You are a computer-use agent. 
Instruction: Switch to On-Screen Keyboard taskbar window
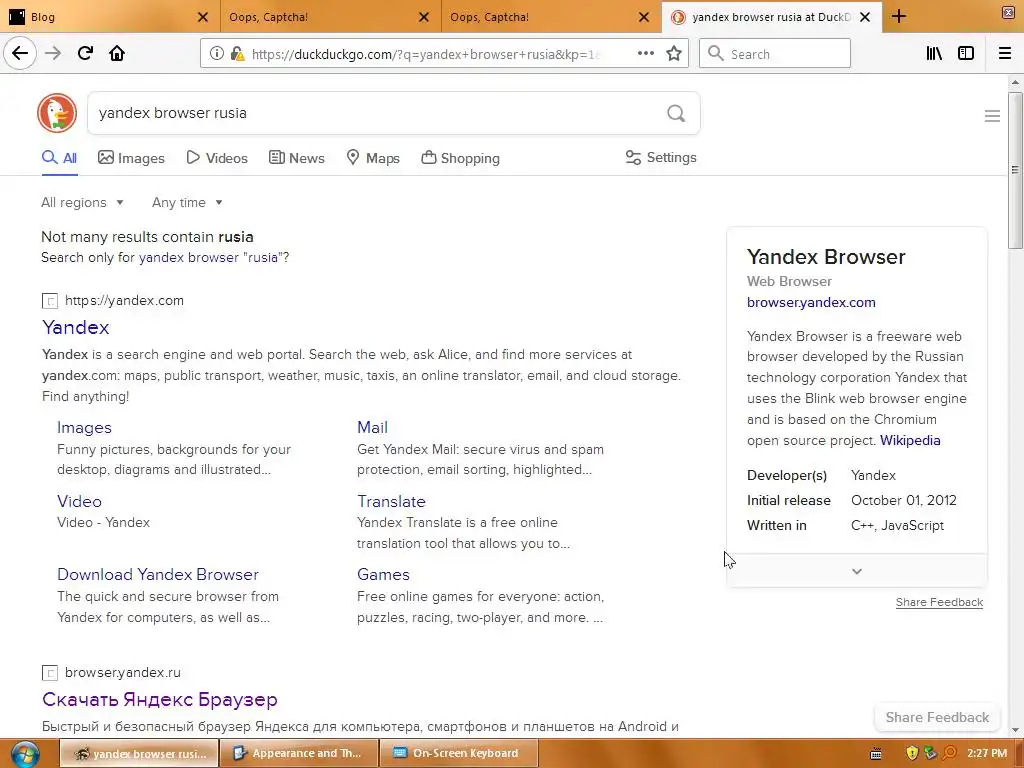459,753
